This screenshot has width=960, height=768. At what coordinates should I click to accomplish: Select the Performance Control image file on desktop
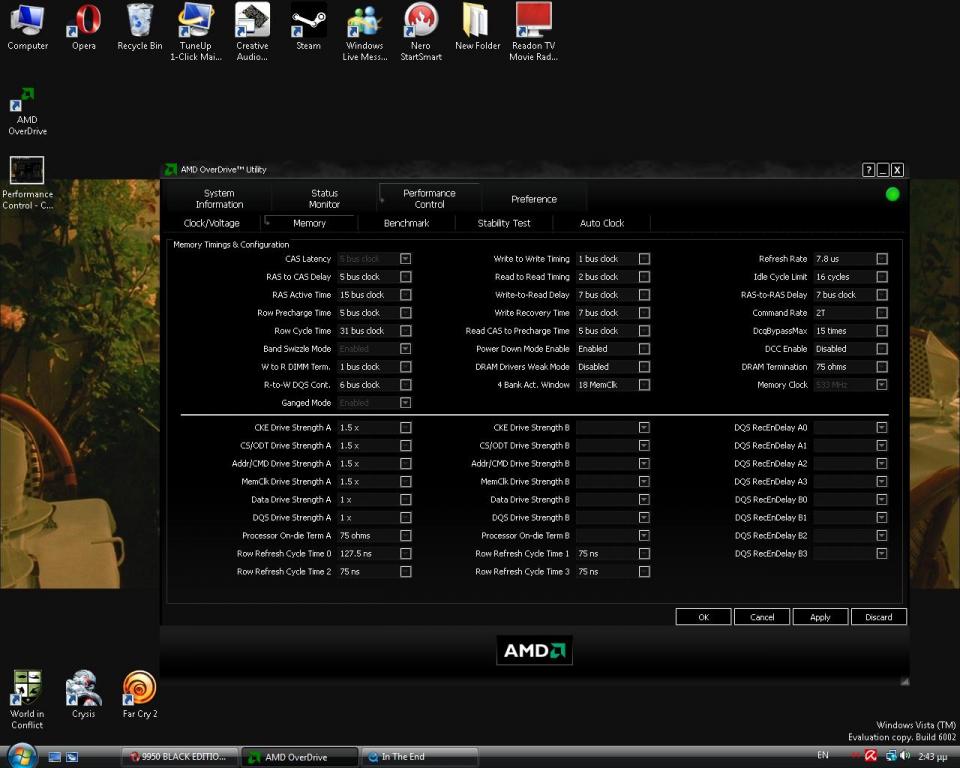coord(28,183)
